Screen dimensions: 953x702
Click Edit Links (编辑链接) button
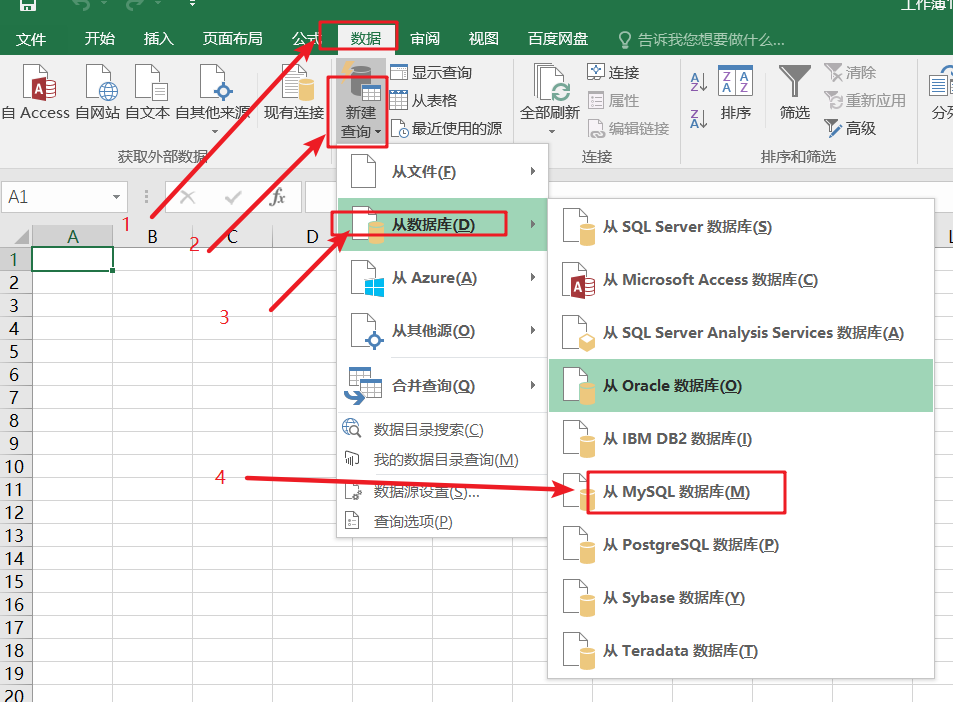[x=628, y=128]
